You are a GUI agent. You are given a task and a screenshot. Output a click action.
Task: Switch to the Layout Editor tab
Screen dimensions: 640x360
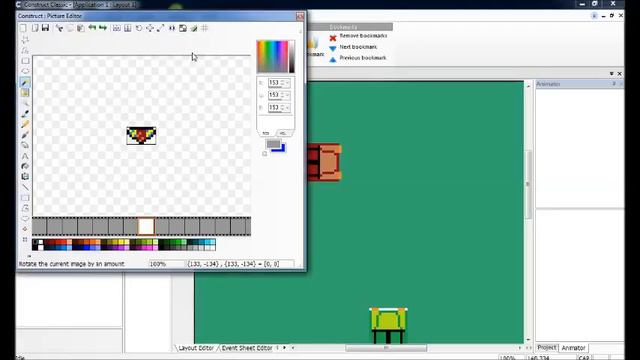196,348
